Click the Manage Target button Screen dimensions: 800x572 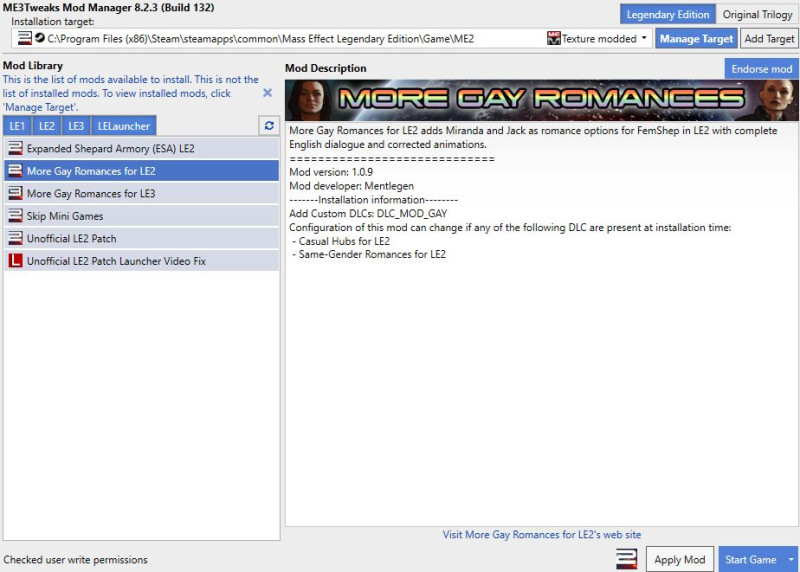click(x=696, y=39)
